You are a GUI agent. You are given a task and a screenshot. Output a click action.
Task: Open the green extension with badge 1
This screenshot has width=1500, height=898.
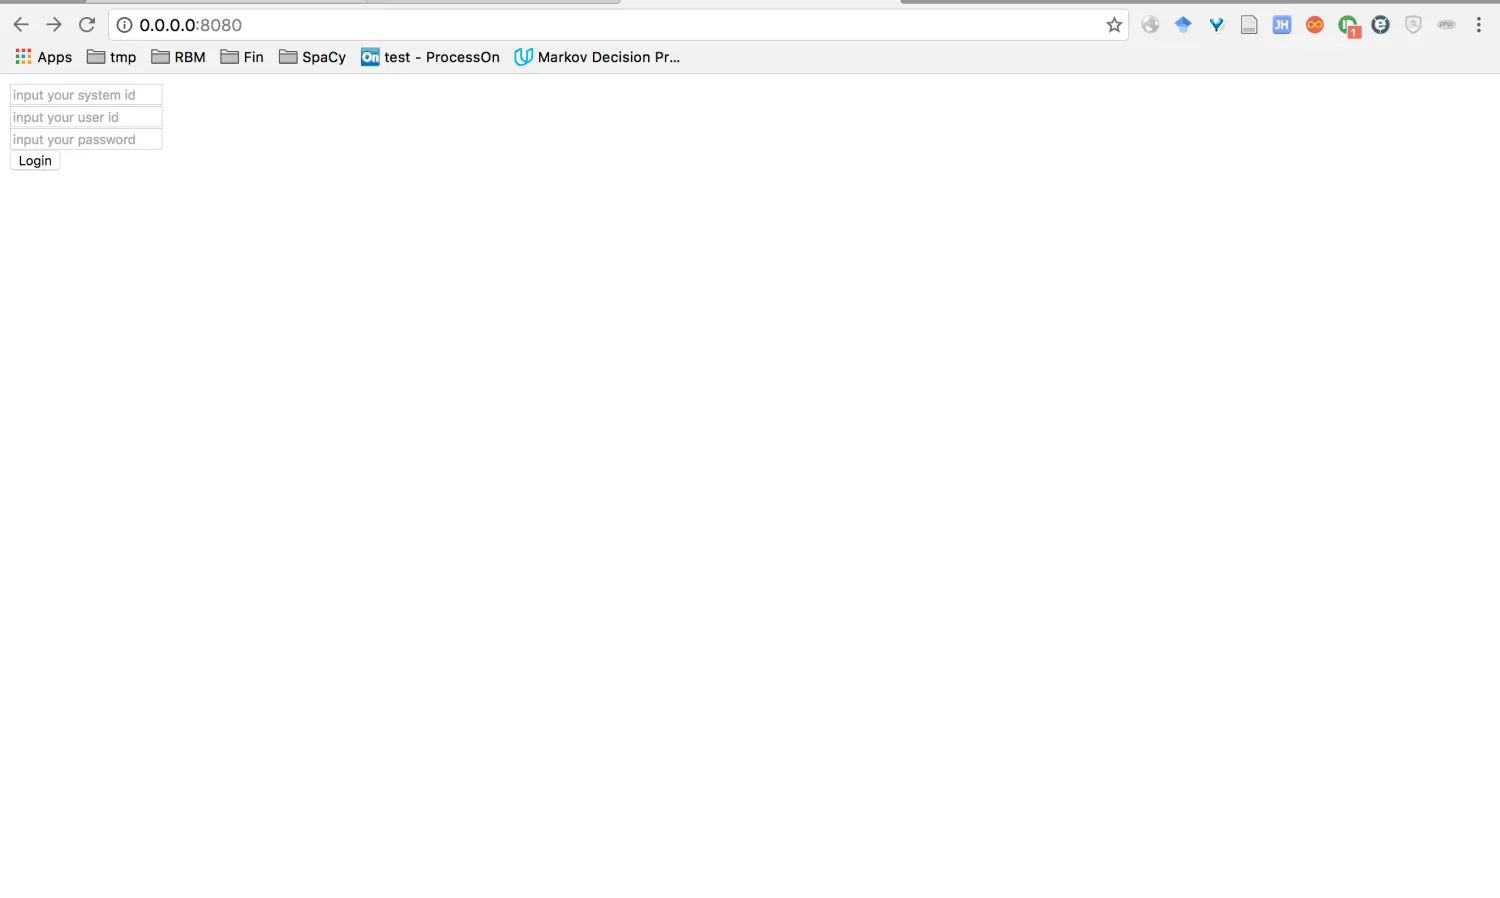click(x=1349, y=26)
